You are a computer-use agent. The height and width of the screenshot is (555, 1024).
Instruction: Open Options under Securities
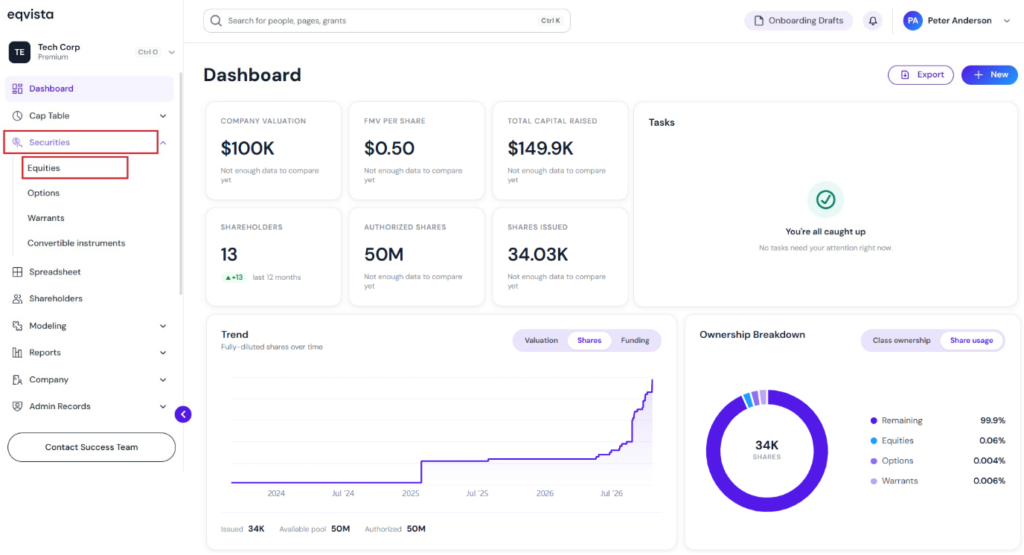43,193
